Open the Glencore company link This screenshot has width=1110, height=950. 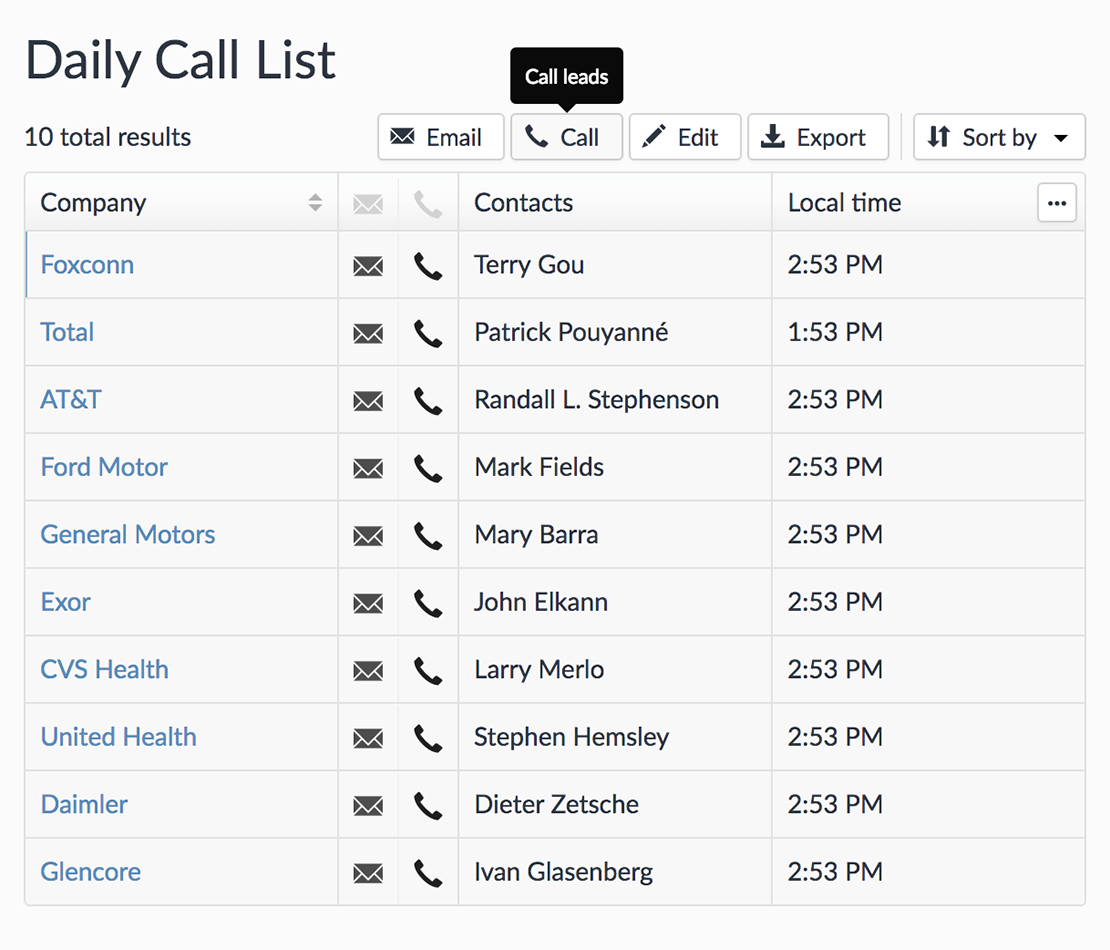pyautogui.click(x=91, y=872)
